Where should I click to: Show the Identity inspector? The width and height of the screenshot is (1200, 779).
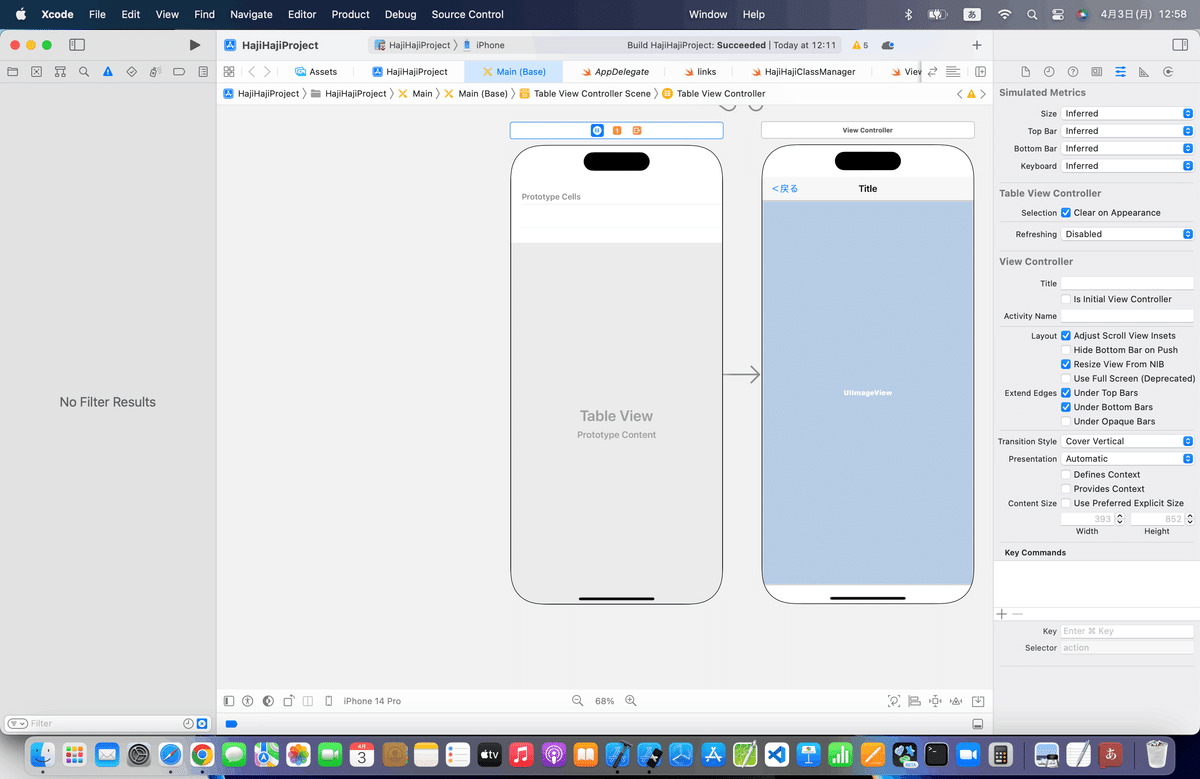pyautogui.click(x=1097, y=72)
